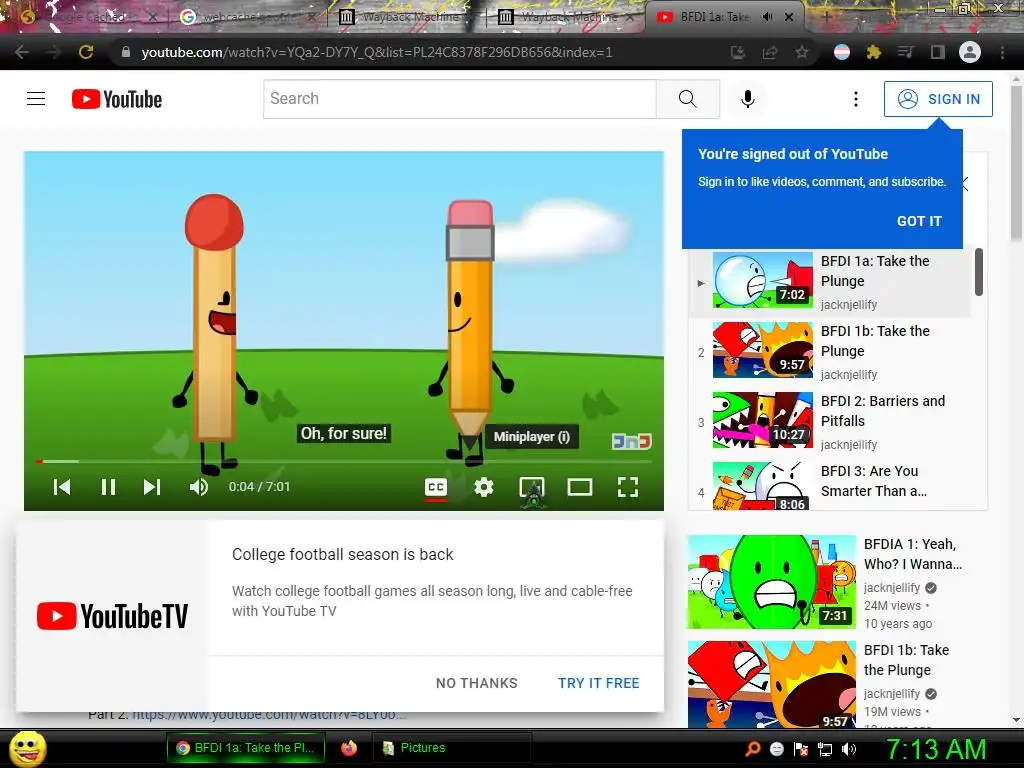Viewport: 1024px width, 768px height.
Task: Open smiley face Start button
Action: click(27, 748)
